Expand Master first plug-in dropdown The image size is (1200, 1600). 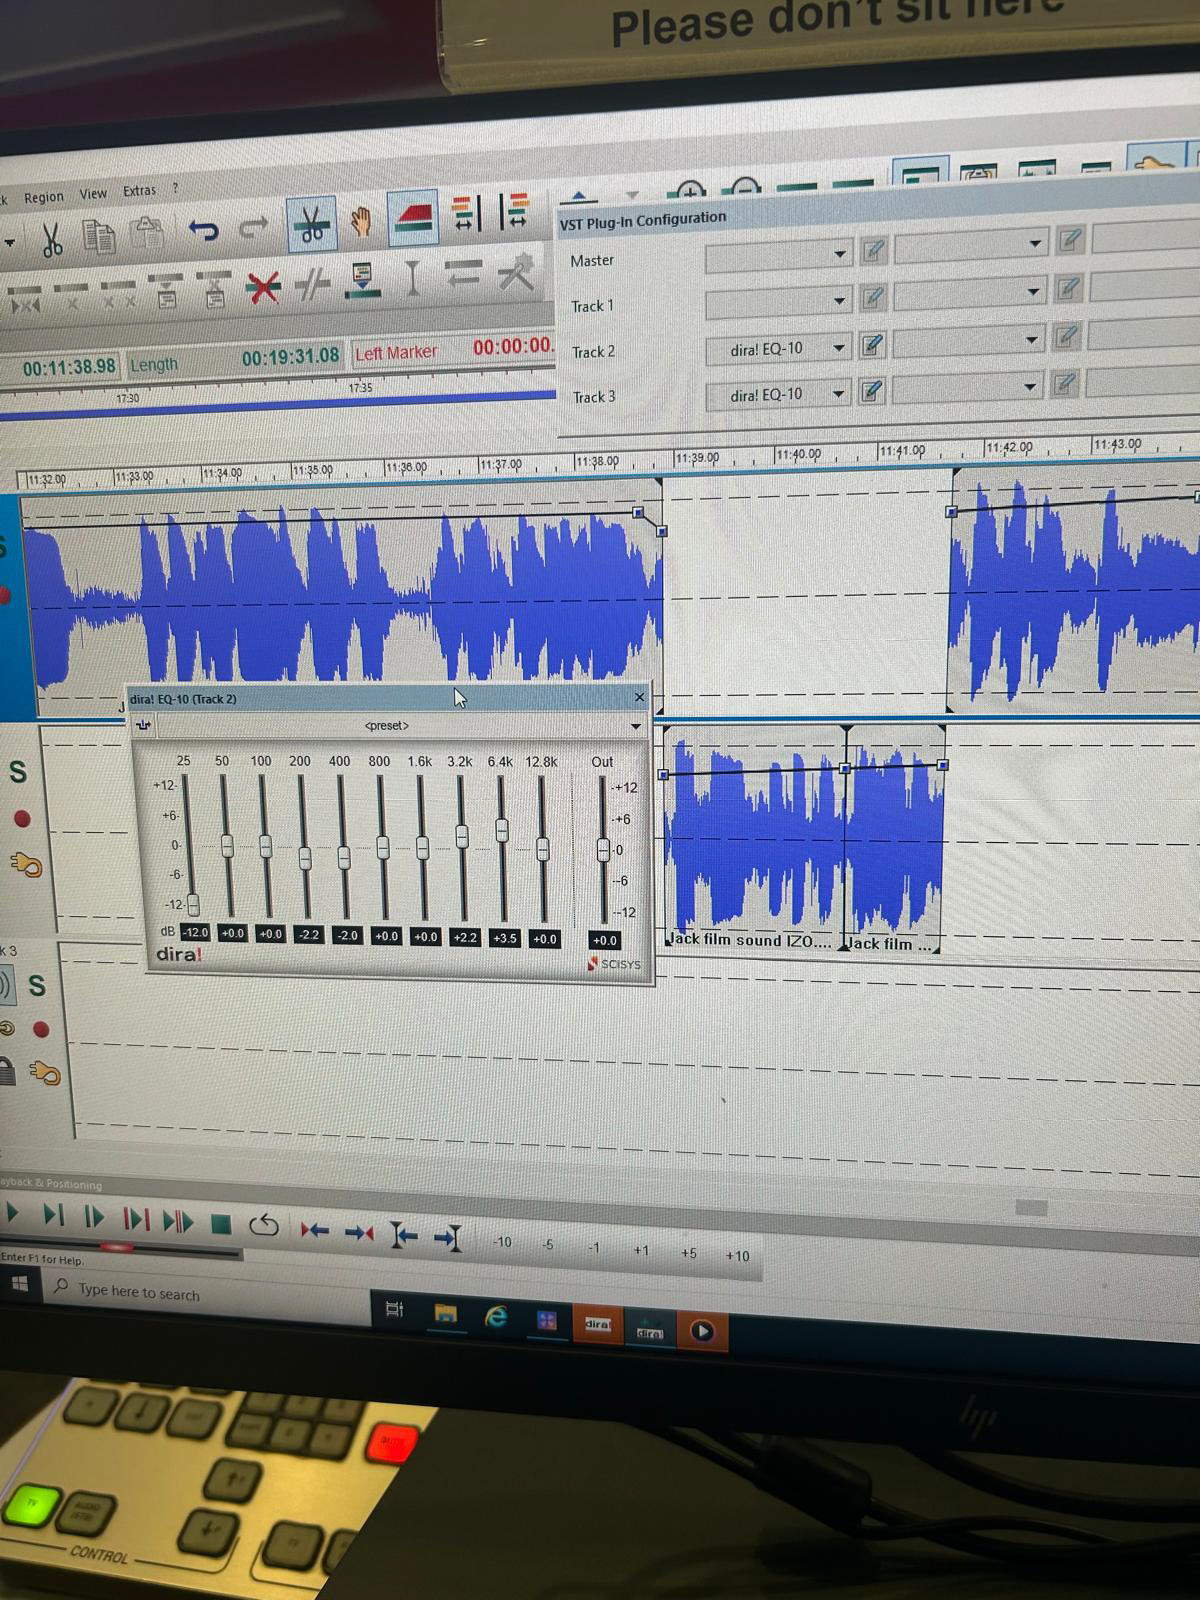pyautogui.click(x=840, y=254)
